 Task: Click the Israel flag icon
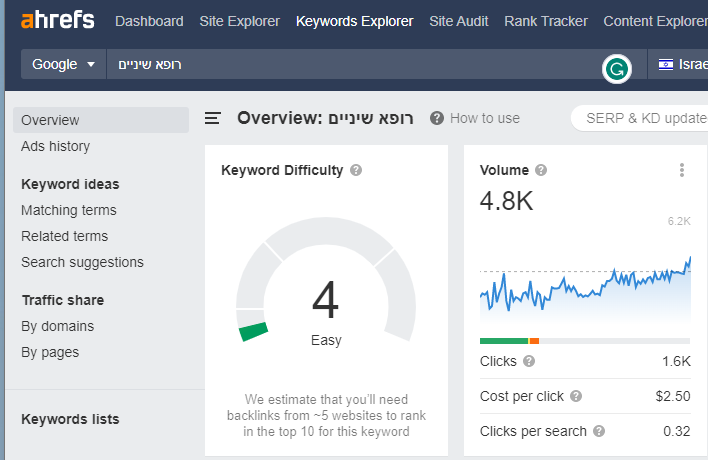pos(666,65)
